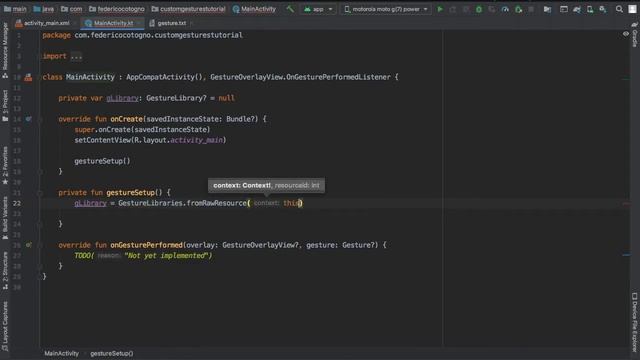Viewport: 640px width, 360px height.
Task: Select the MainActivity.kt editor tab
Action: tap(113, 23)
